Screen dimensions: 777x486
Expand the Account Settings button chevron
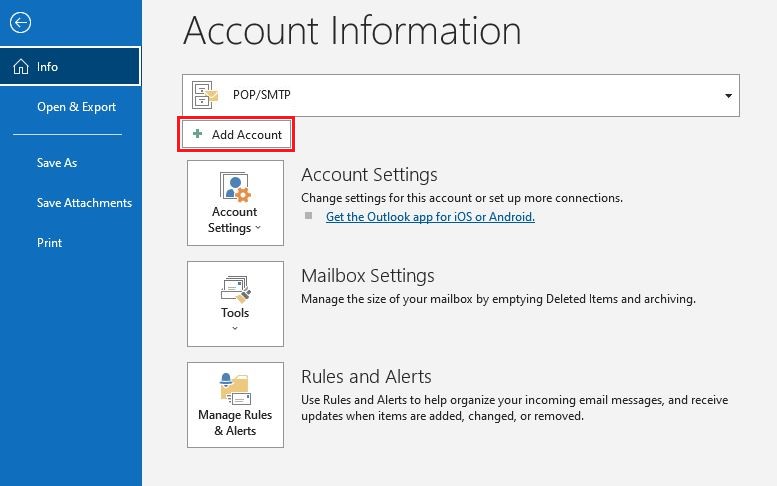click(x=258, y=228)
